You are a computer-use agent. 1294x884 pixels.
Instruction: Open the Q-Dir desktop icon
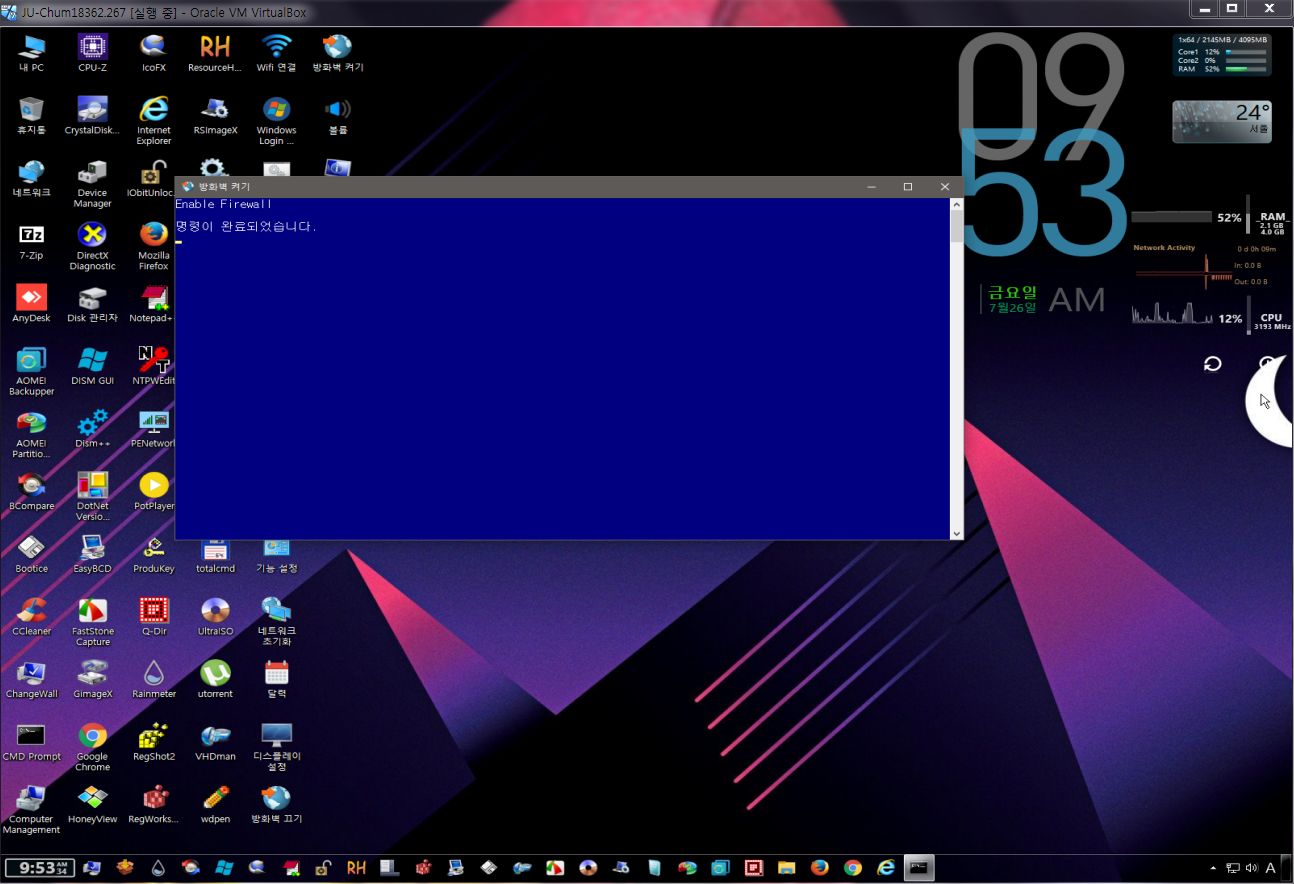153,616
